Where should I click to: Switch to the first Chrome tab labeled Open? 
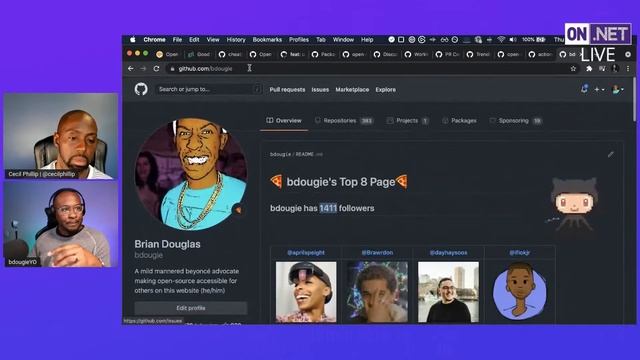pos(168,54)
